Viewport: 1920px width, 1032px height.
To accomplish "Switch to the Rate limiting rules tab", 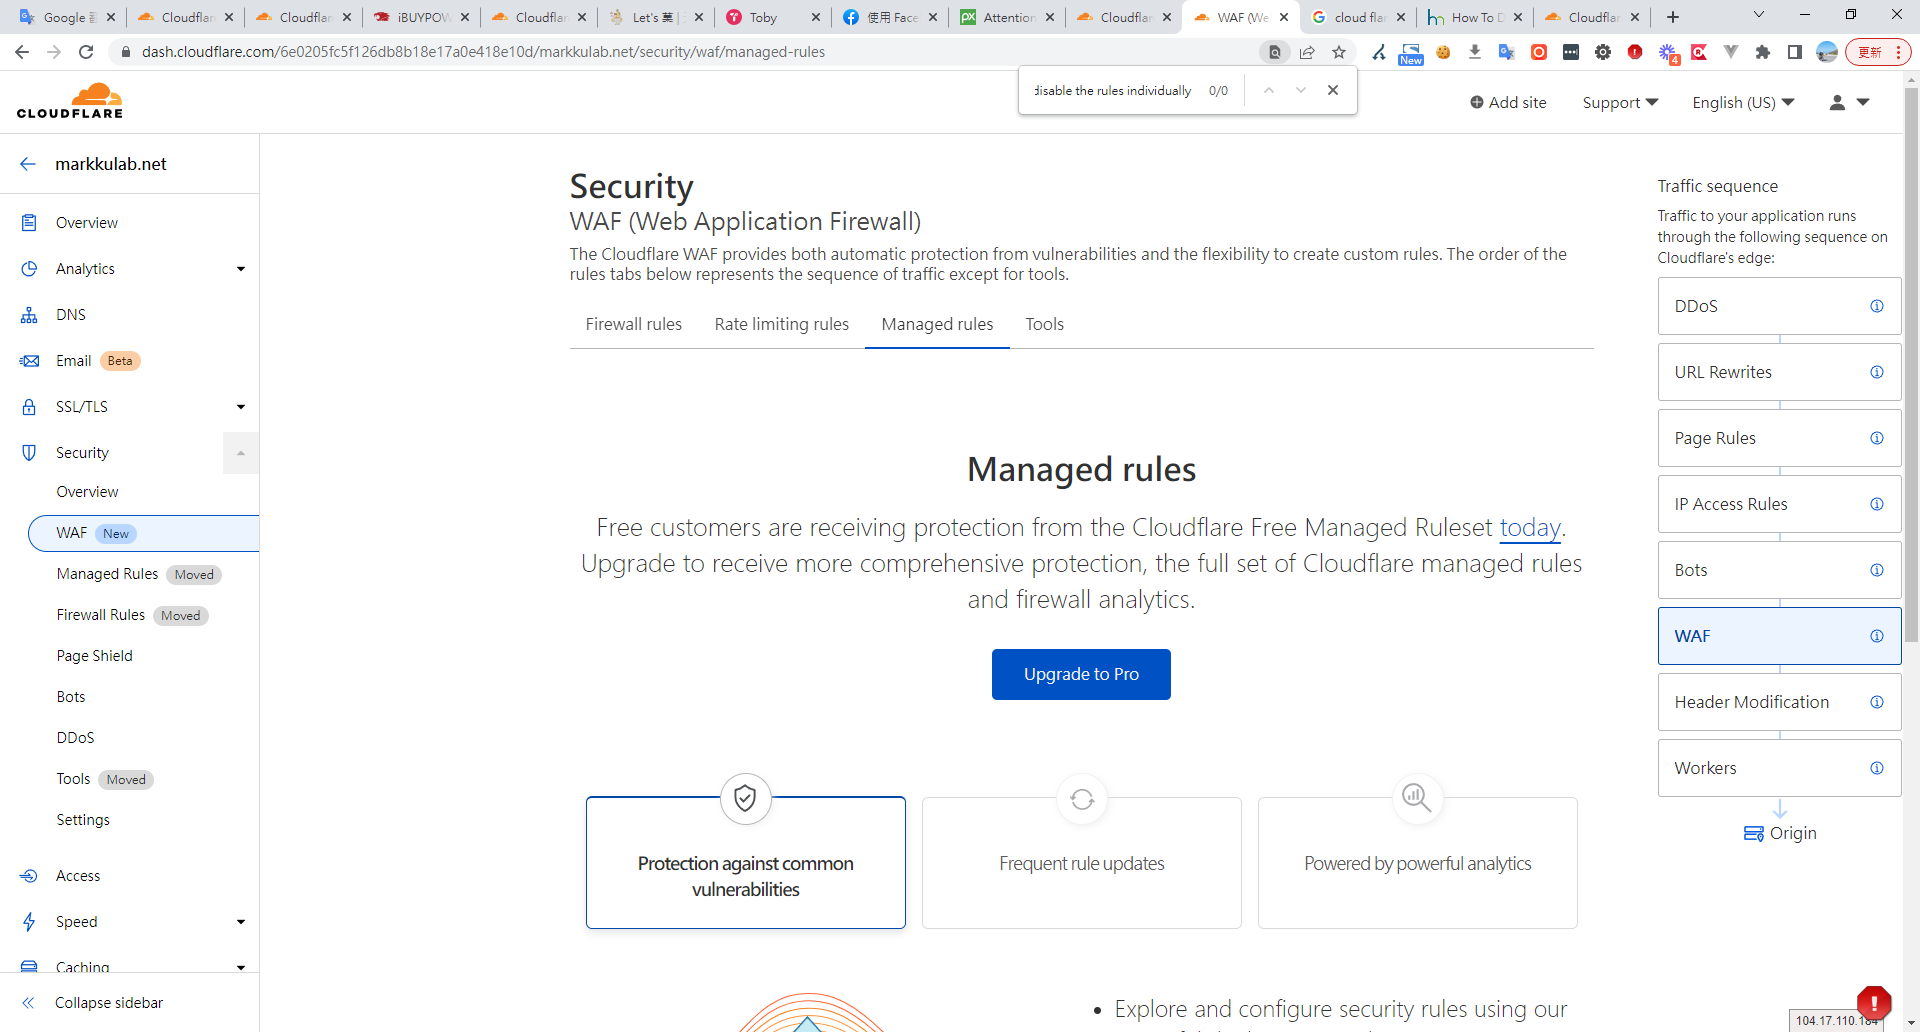I will tap(781, 324).
